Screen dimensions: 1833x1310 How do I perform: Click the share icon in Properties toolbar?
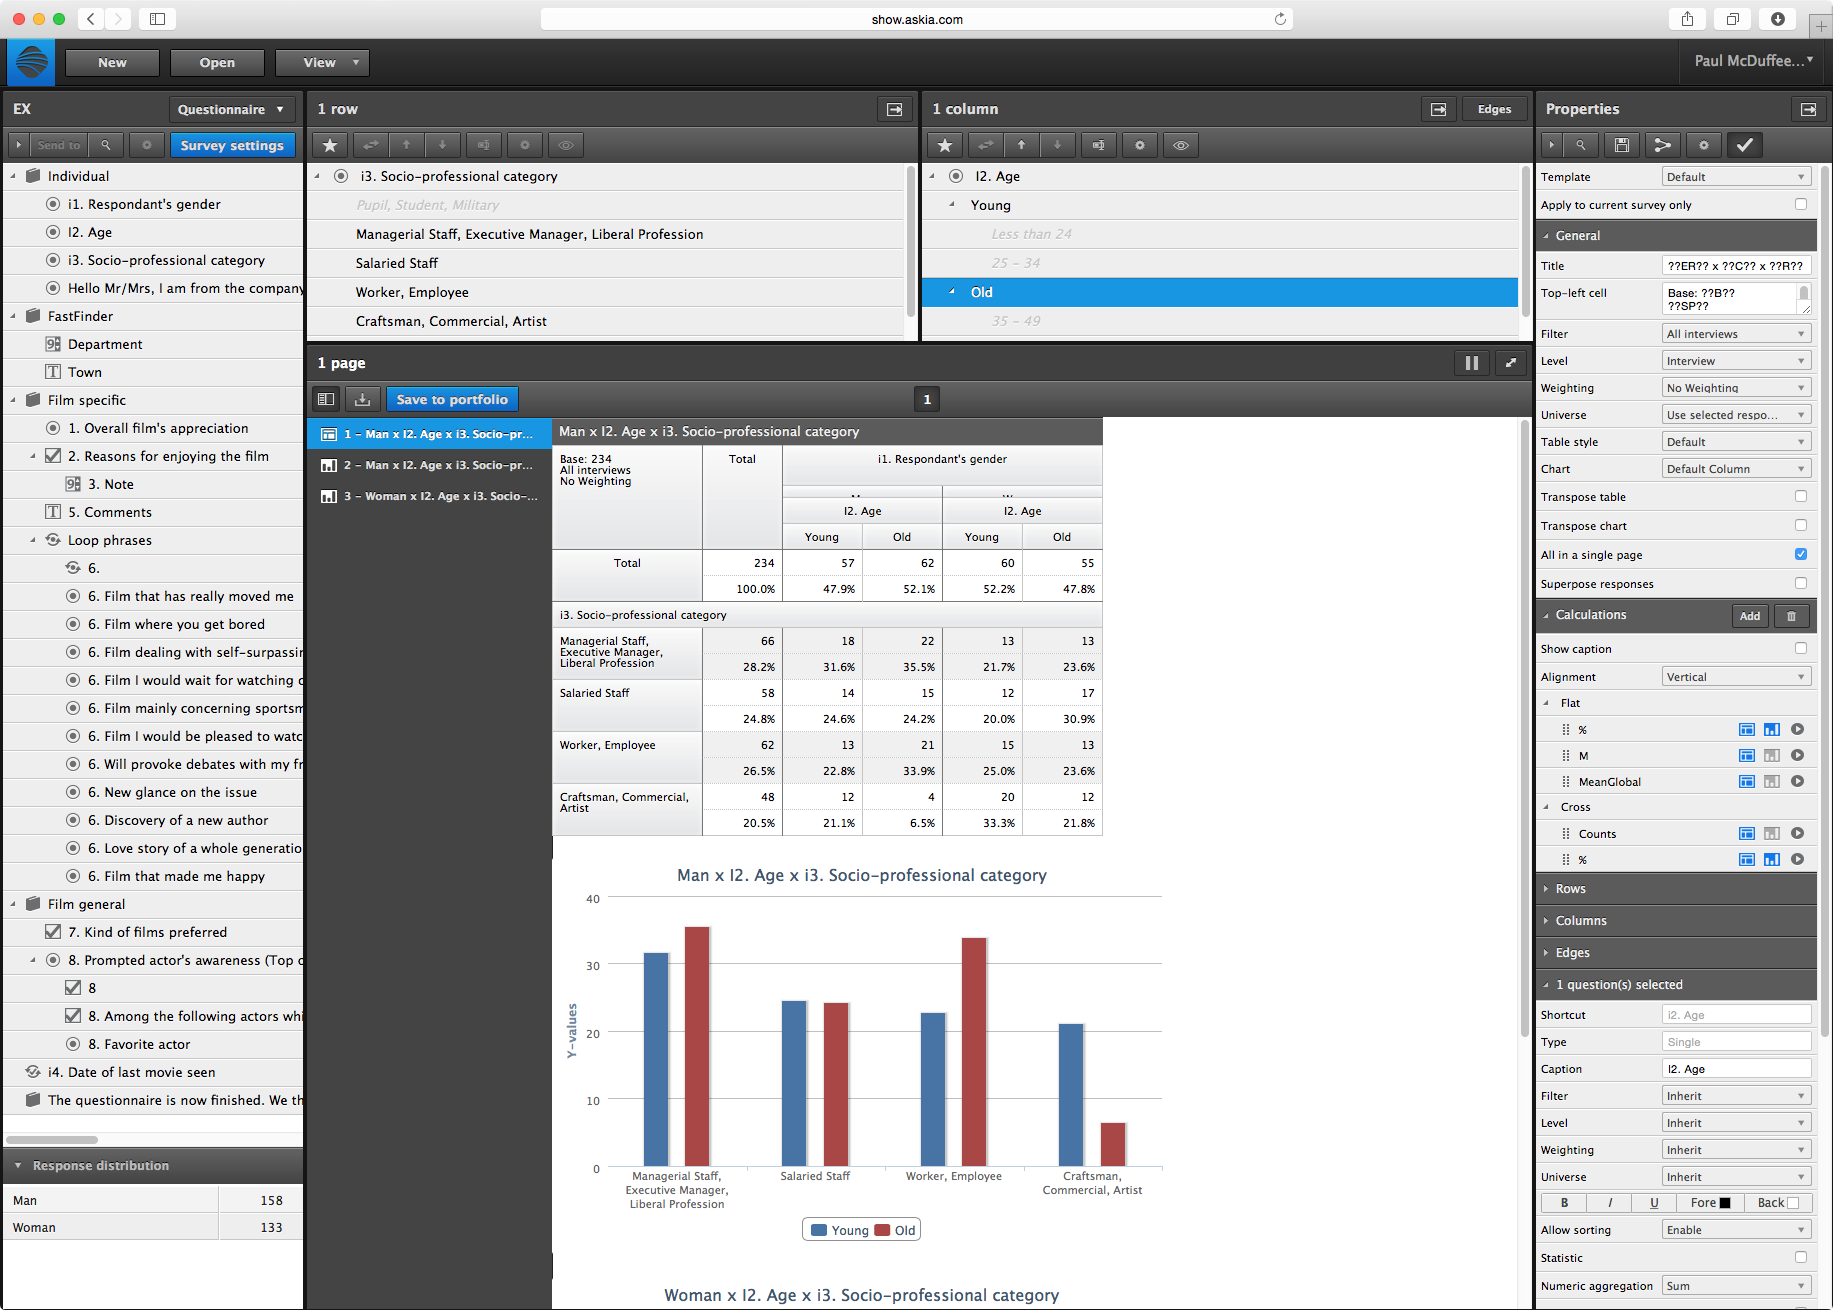(x=1662, y=145)
